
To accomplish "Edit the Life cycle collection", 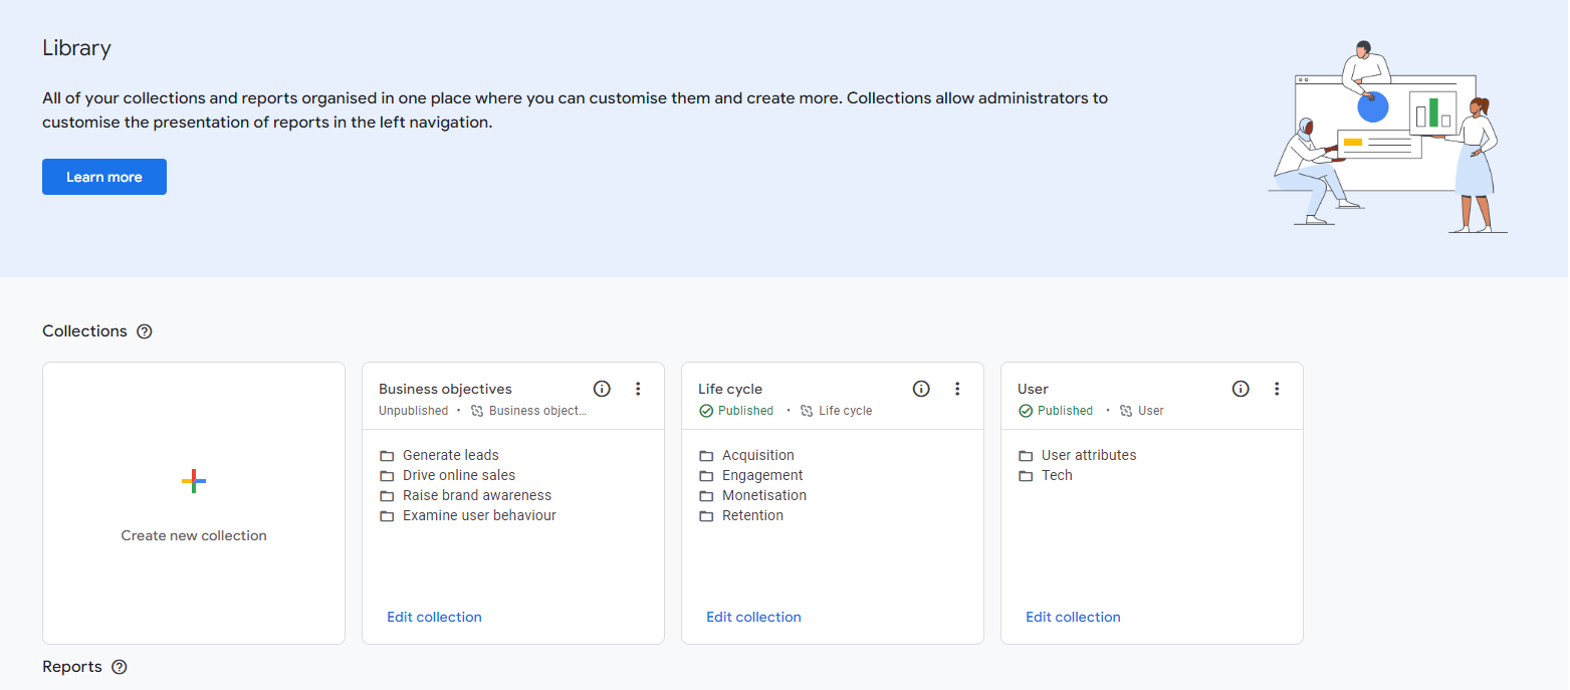I will (x=753, y=617).
